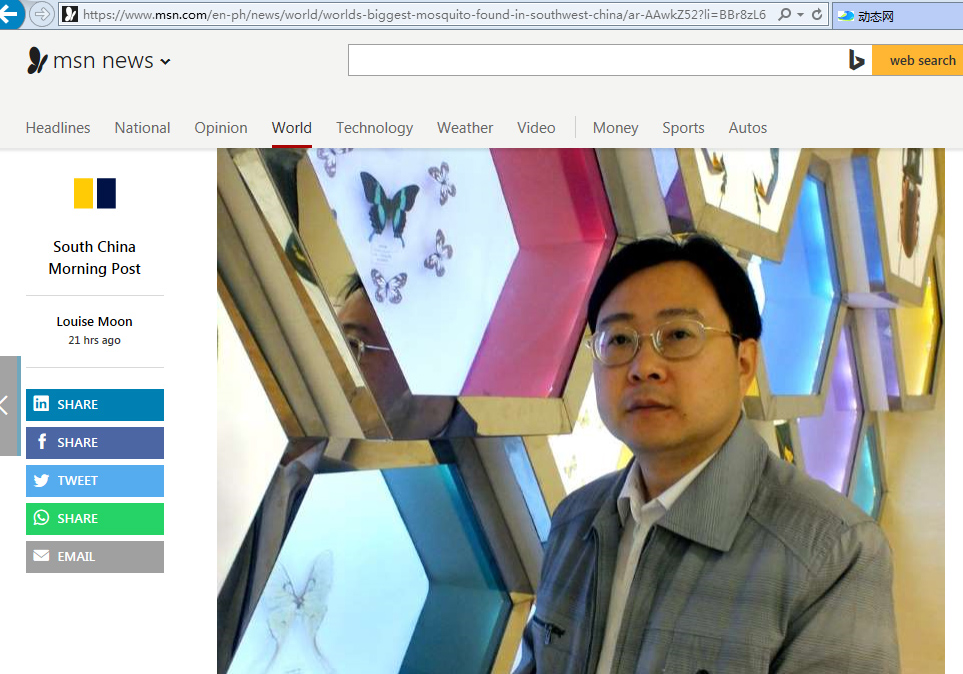Share the article on LinkedIn
This screenshot has width=963, height=674.
pyautogui.click(x=95, y=405)
